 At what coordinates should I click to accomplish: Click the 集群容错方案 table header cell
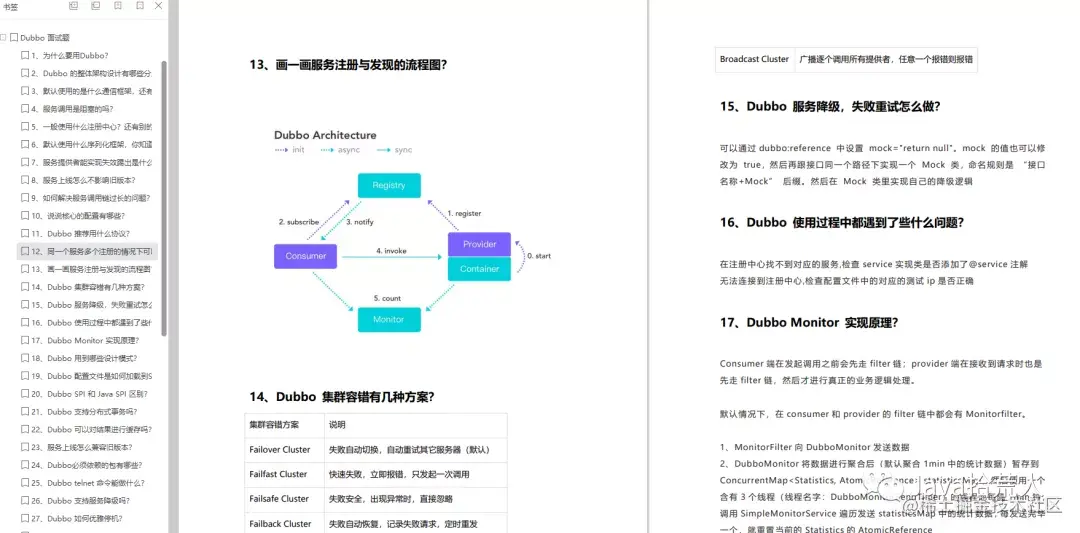[x=284, y=425]
